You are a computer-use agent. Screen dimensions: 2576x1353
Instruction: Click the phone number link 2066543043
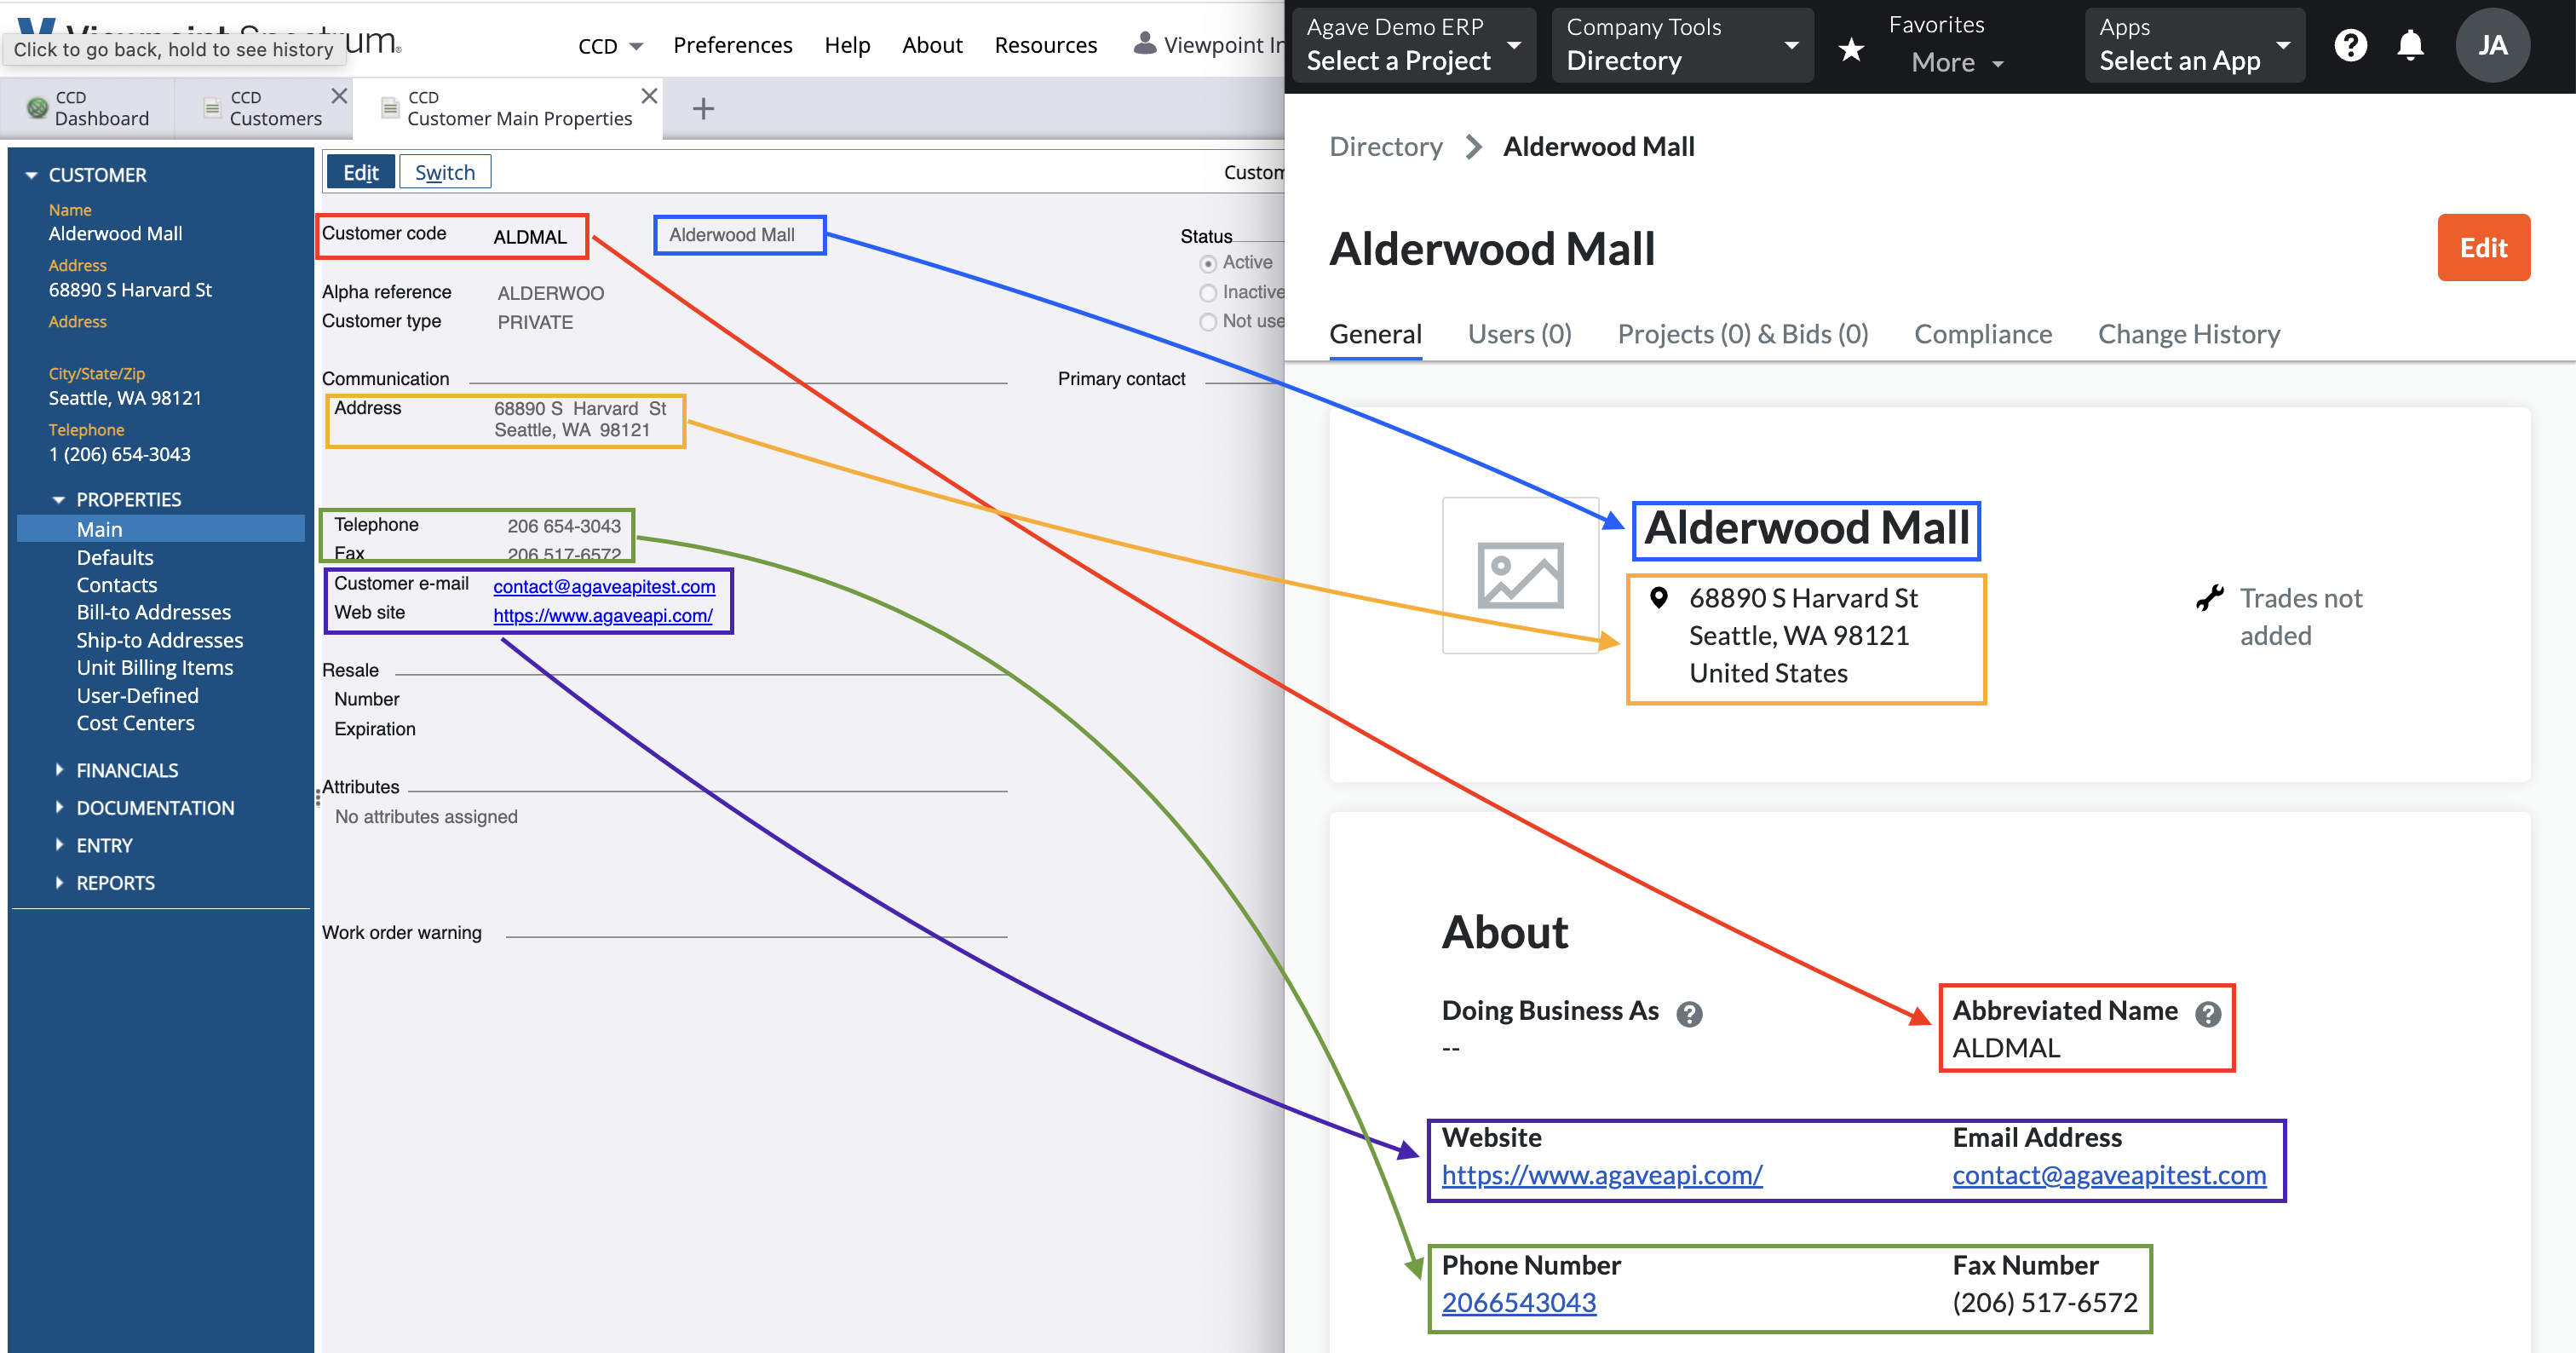click(1519, 1302)
